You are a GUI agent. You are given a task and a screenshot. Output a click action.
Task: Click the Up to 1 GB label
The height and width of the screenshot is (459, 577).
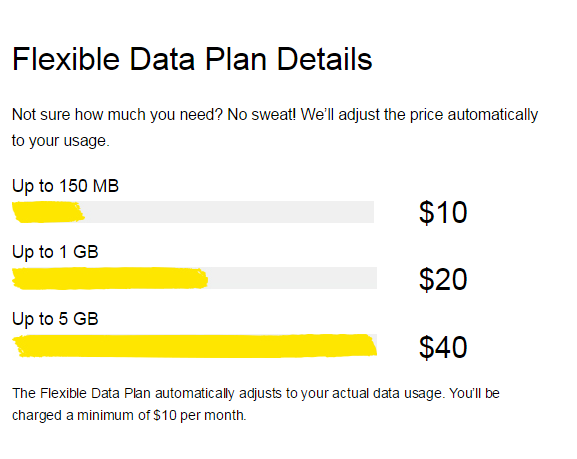pyautogui.click(x=55, y=253)
